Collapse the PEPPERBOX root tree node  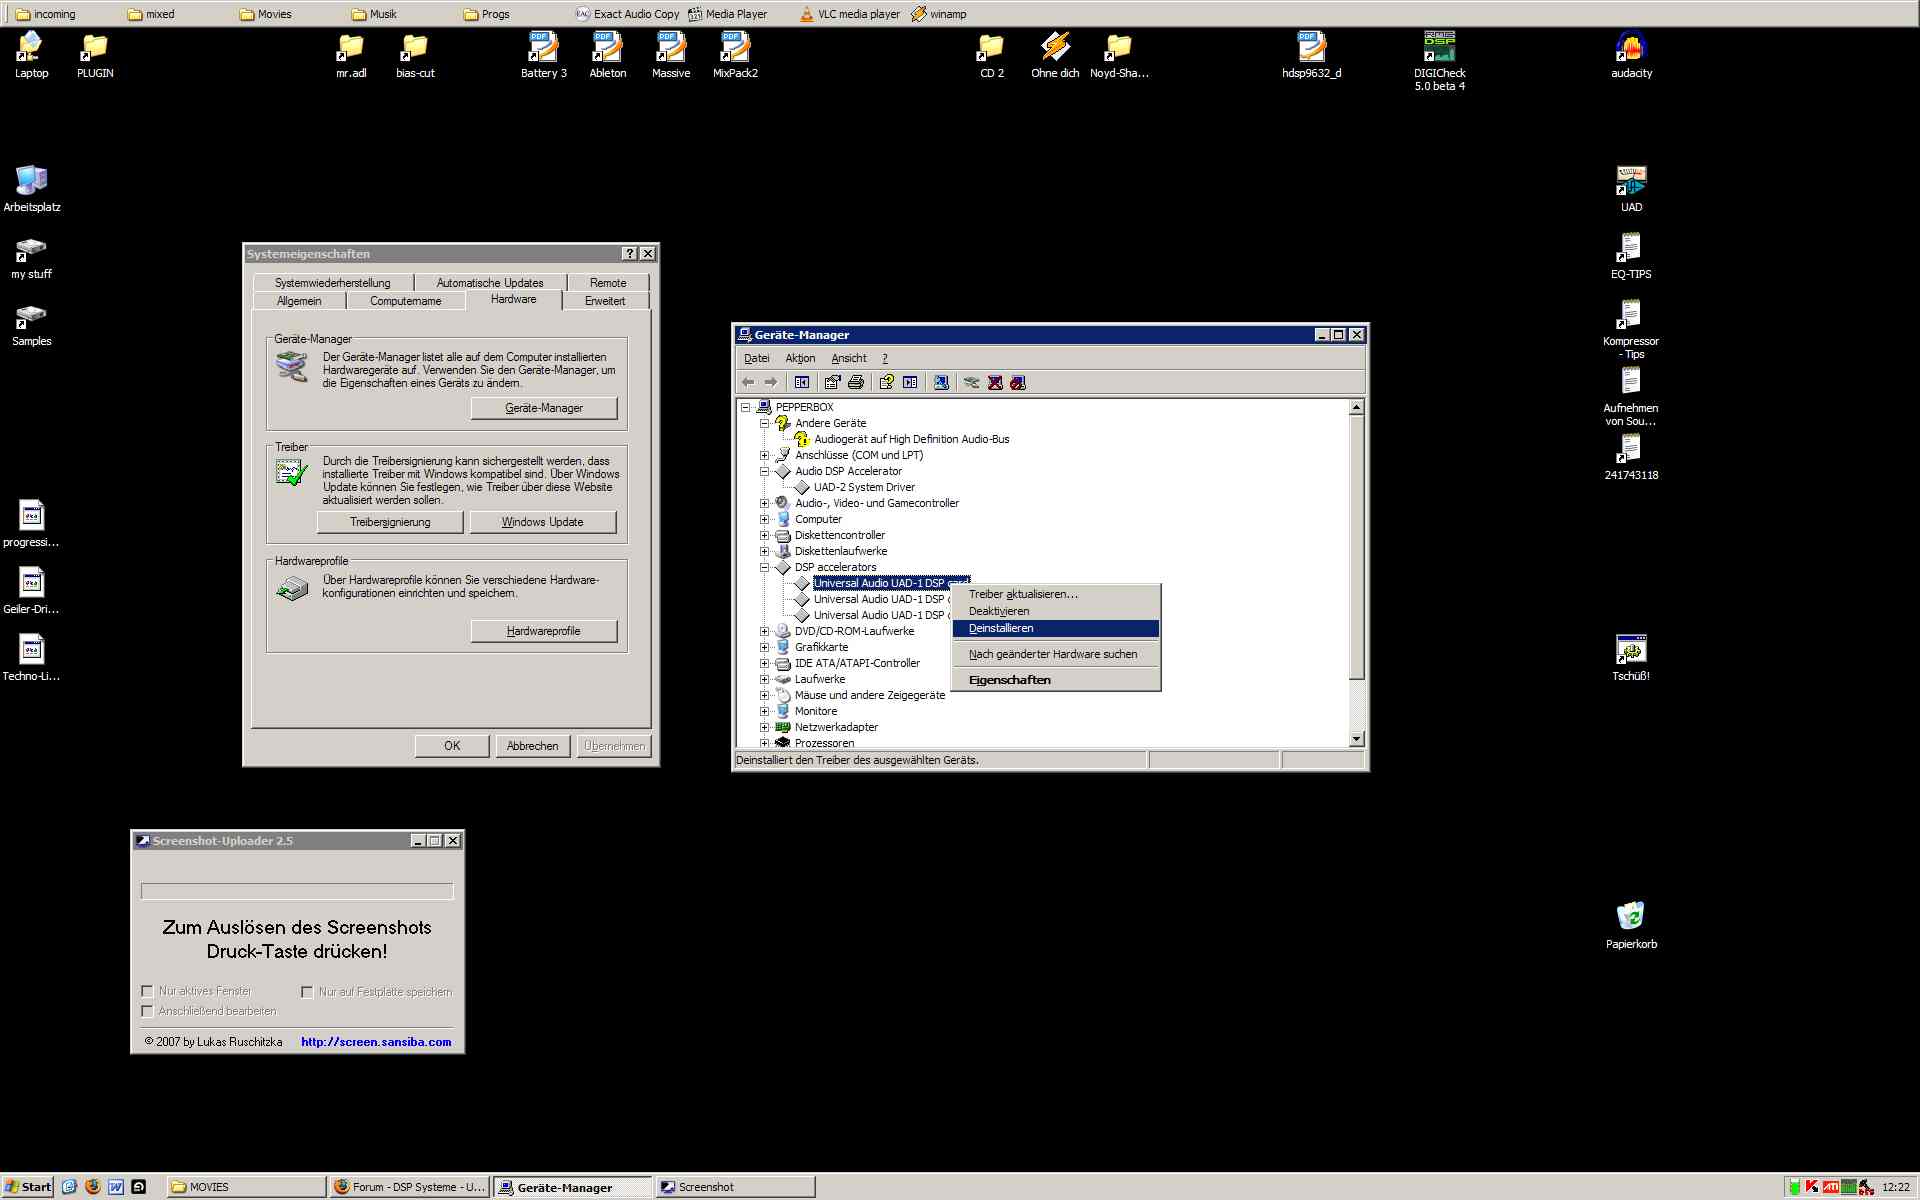click(x=745, y=407)
